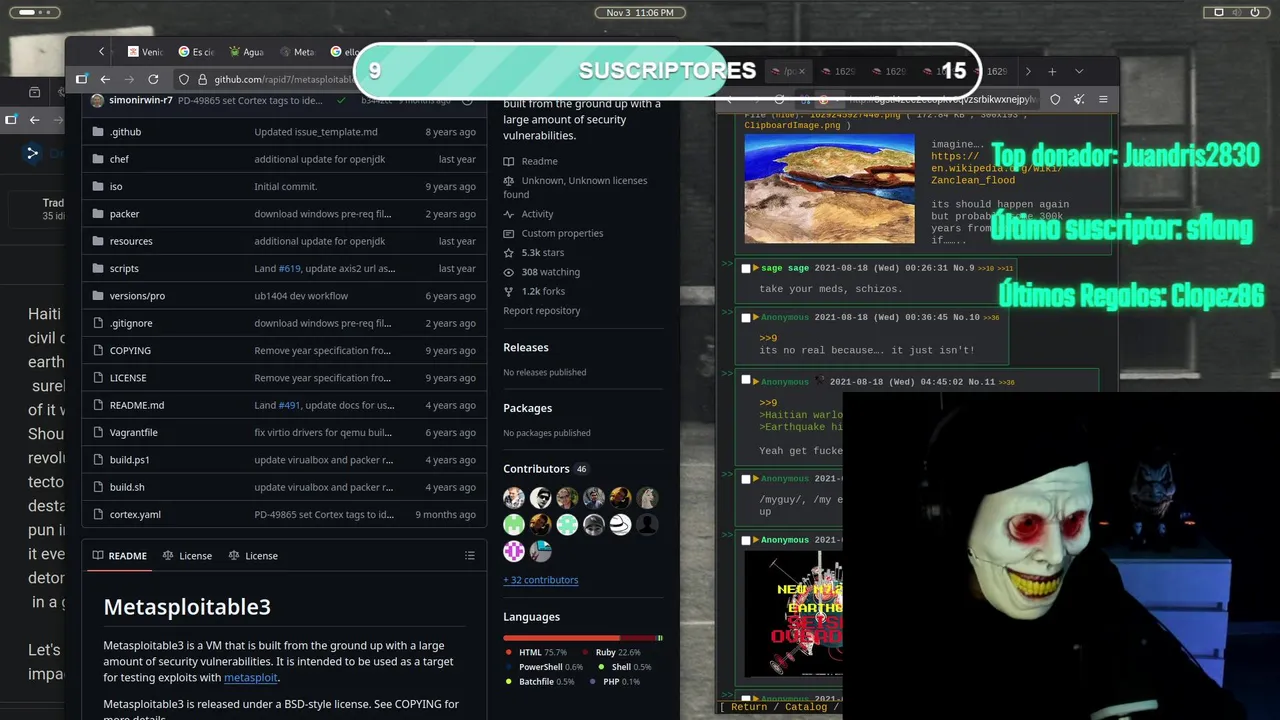Image resolution: width=1280 pixels, height=720 pixels.
Task: Open the resources folder
Action: tap(131, 241)
